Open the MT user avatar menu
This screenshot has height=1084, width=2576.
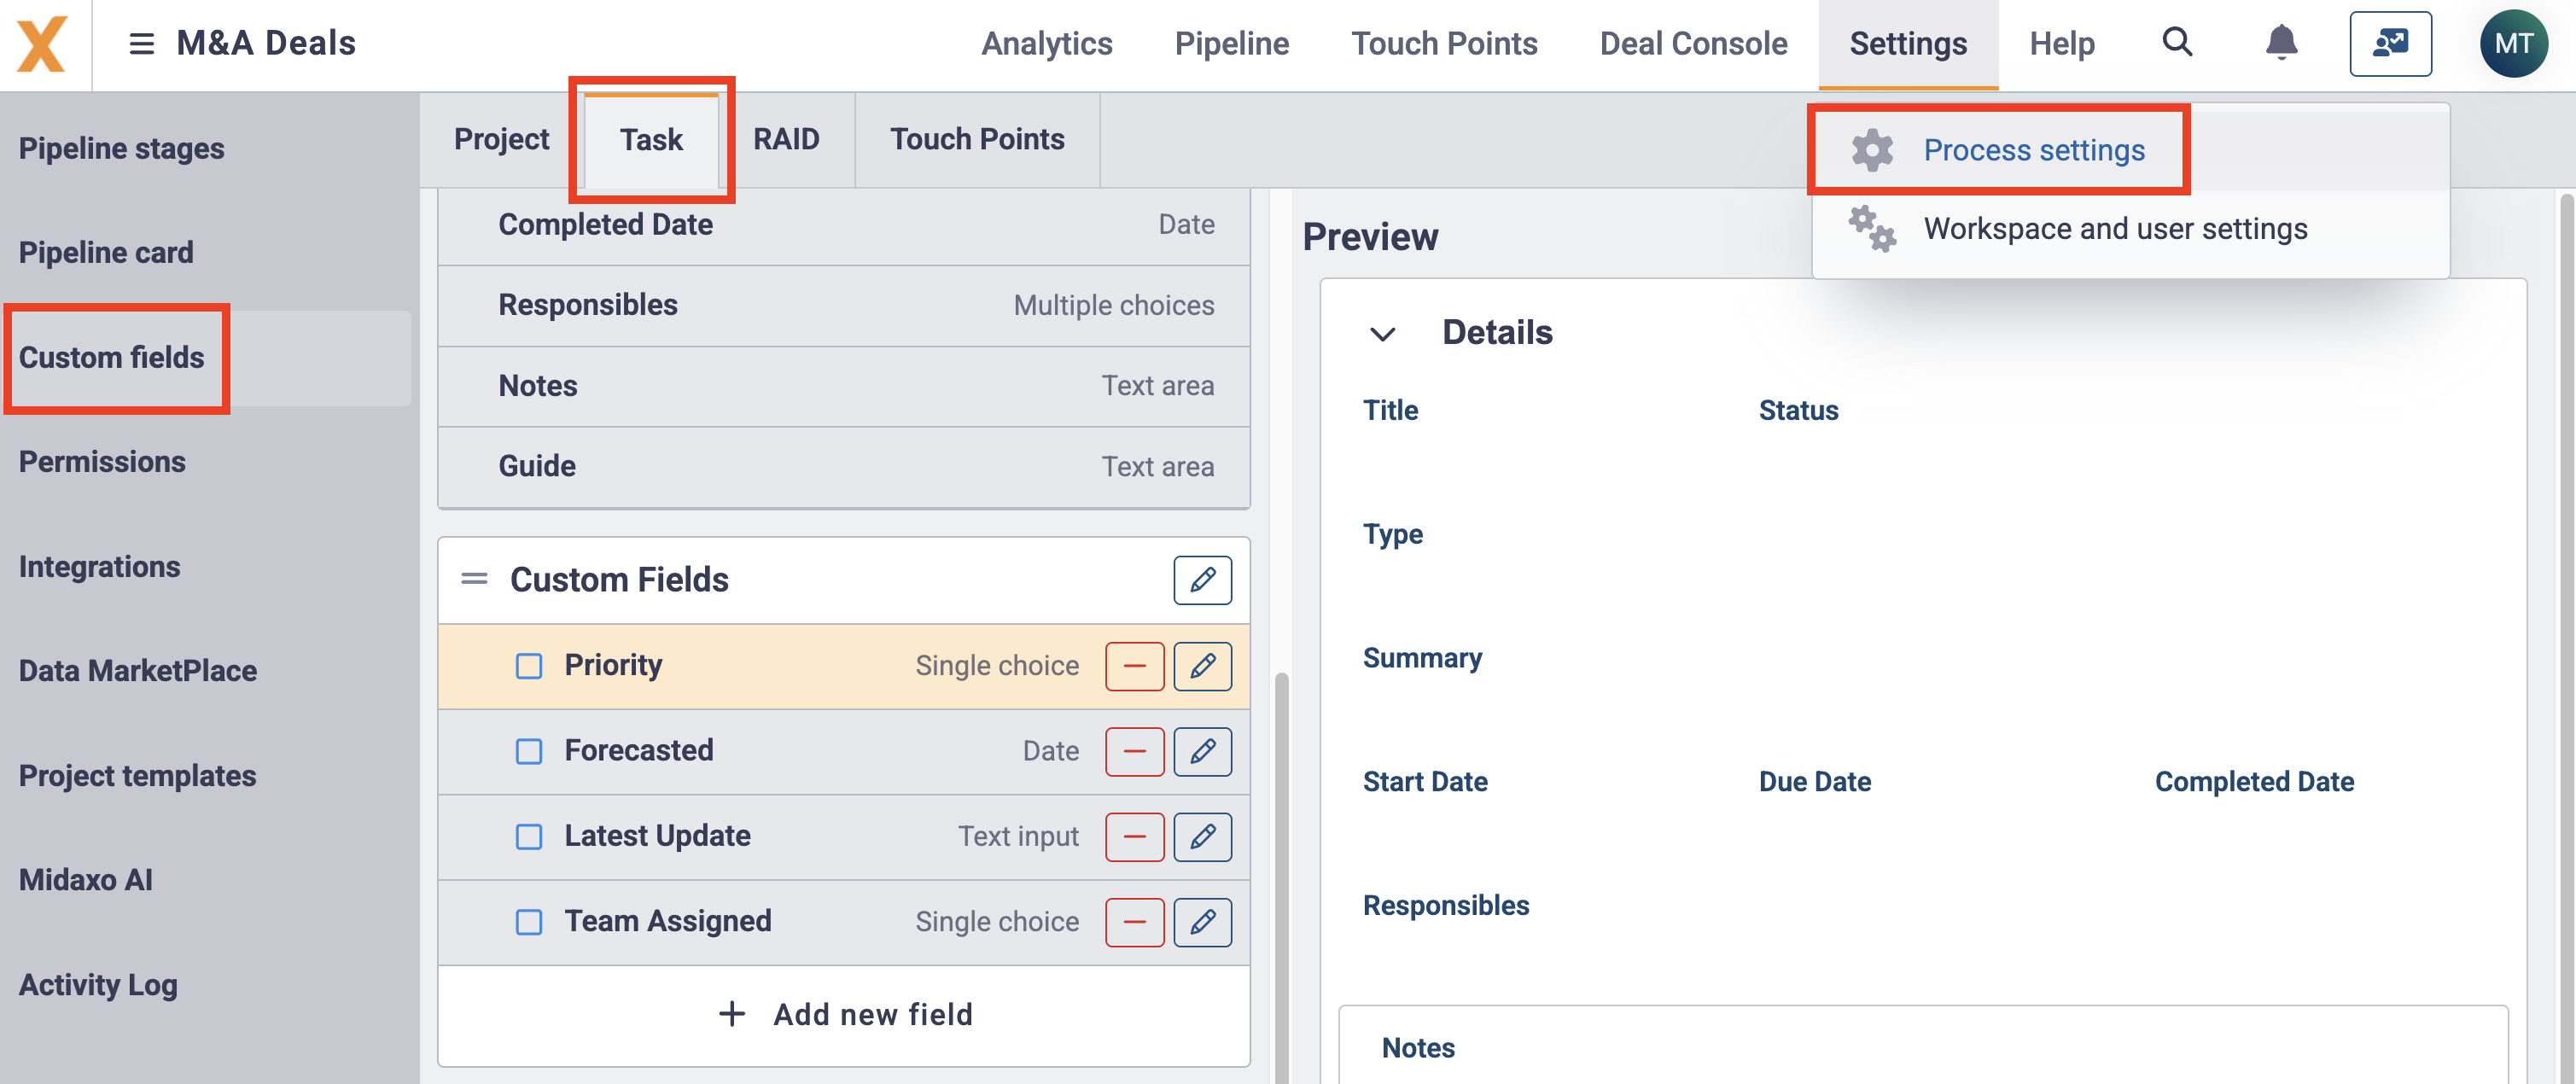2513,44
